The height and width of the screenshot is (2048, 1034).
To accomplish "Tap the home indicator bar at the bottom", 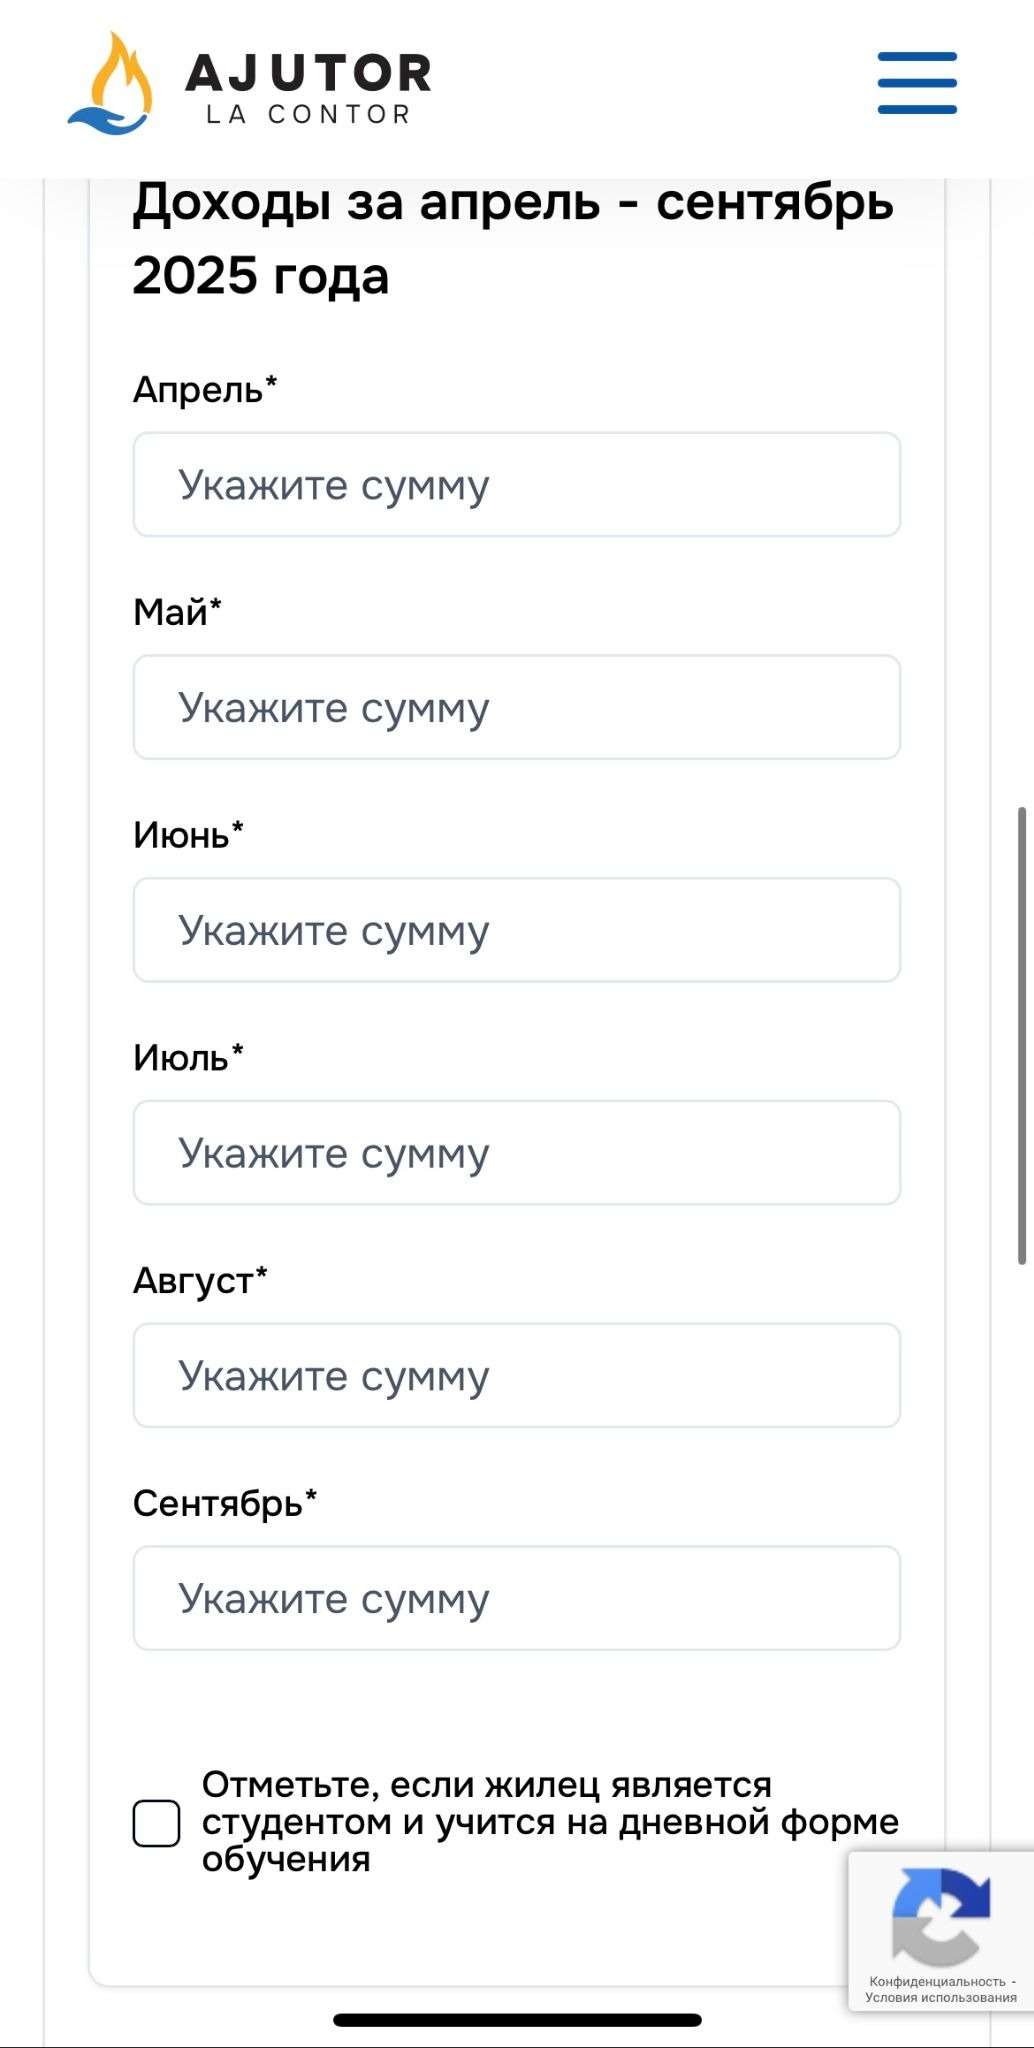I will [517, 2020].
